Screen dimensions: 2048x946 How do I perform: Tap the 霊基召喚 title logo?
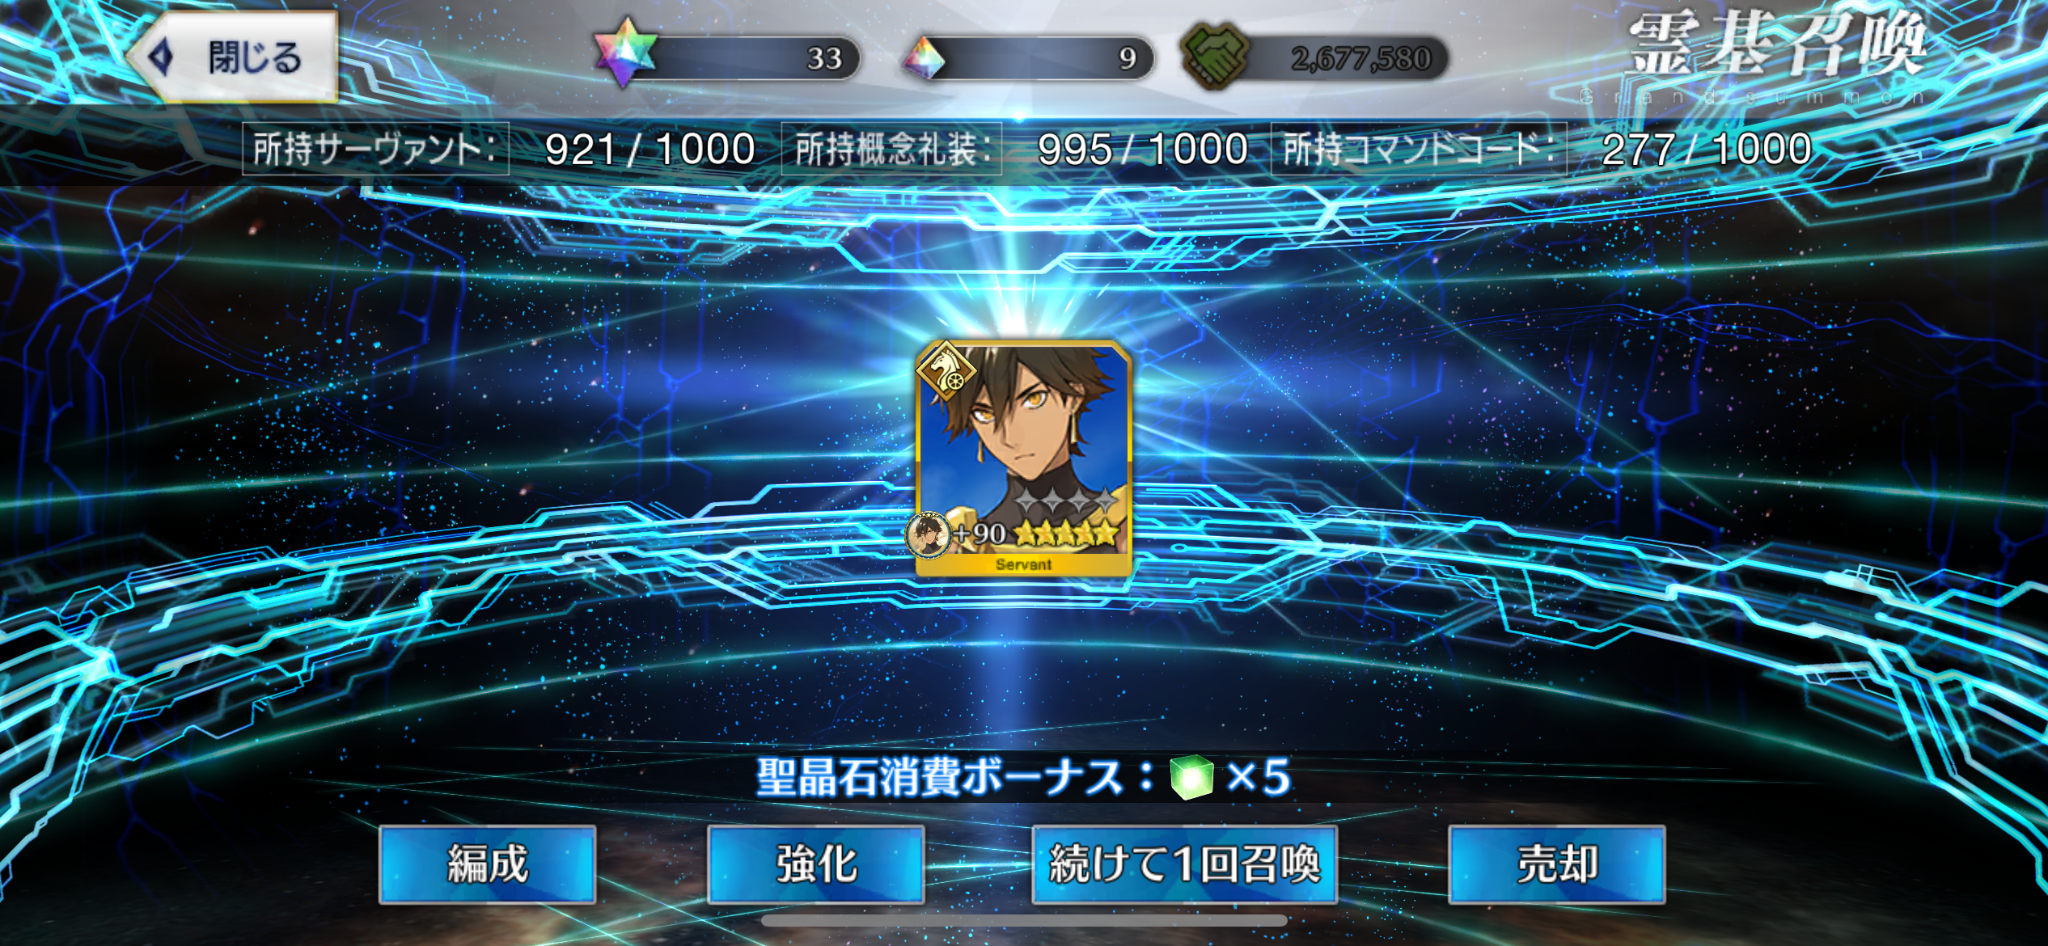click(1776, 48)
